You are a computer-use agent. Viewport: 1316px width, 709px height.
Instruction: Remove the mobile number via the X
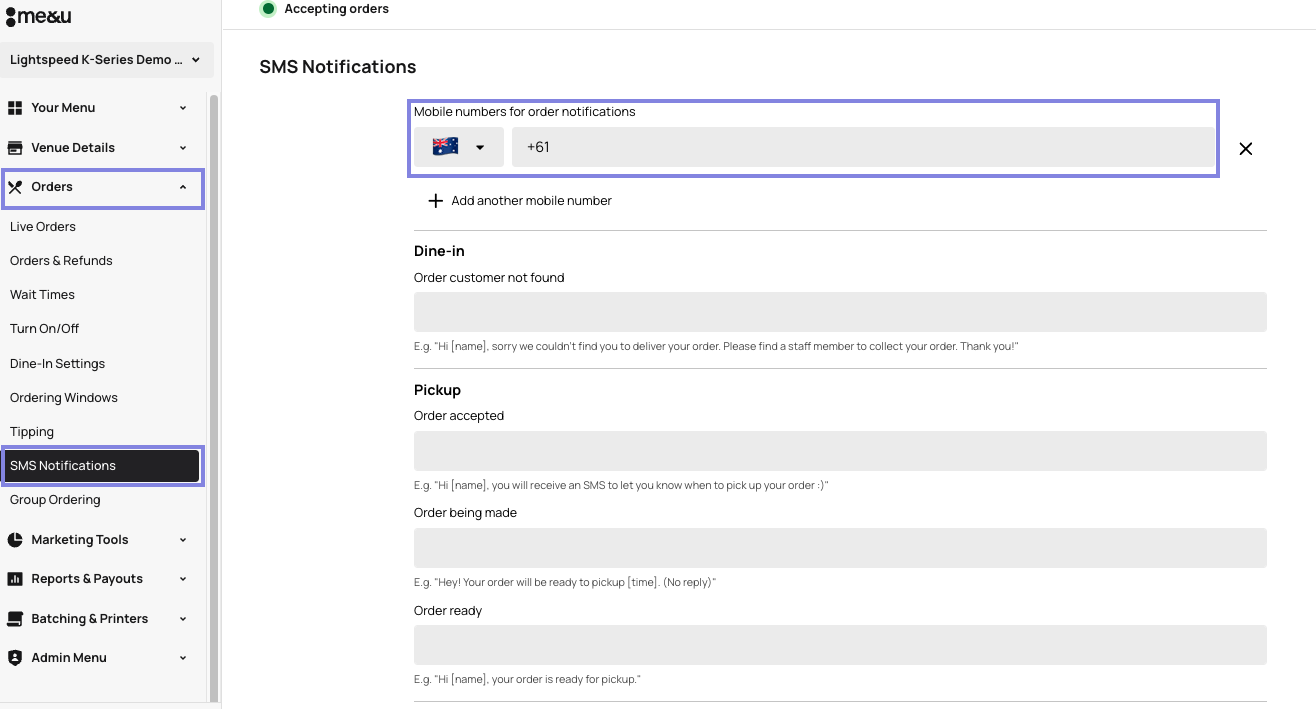(x=1245, y=148)
